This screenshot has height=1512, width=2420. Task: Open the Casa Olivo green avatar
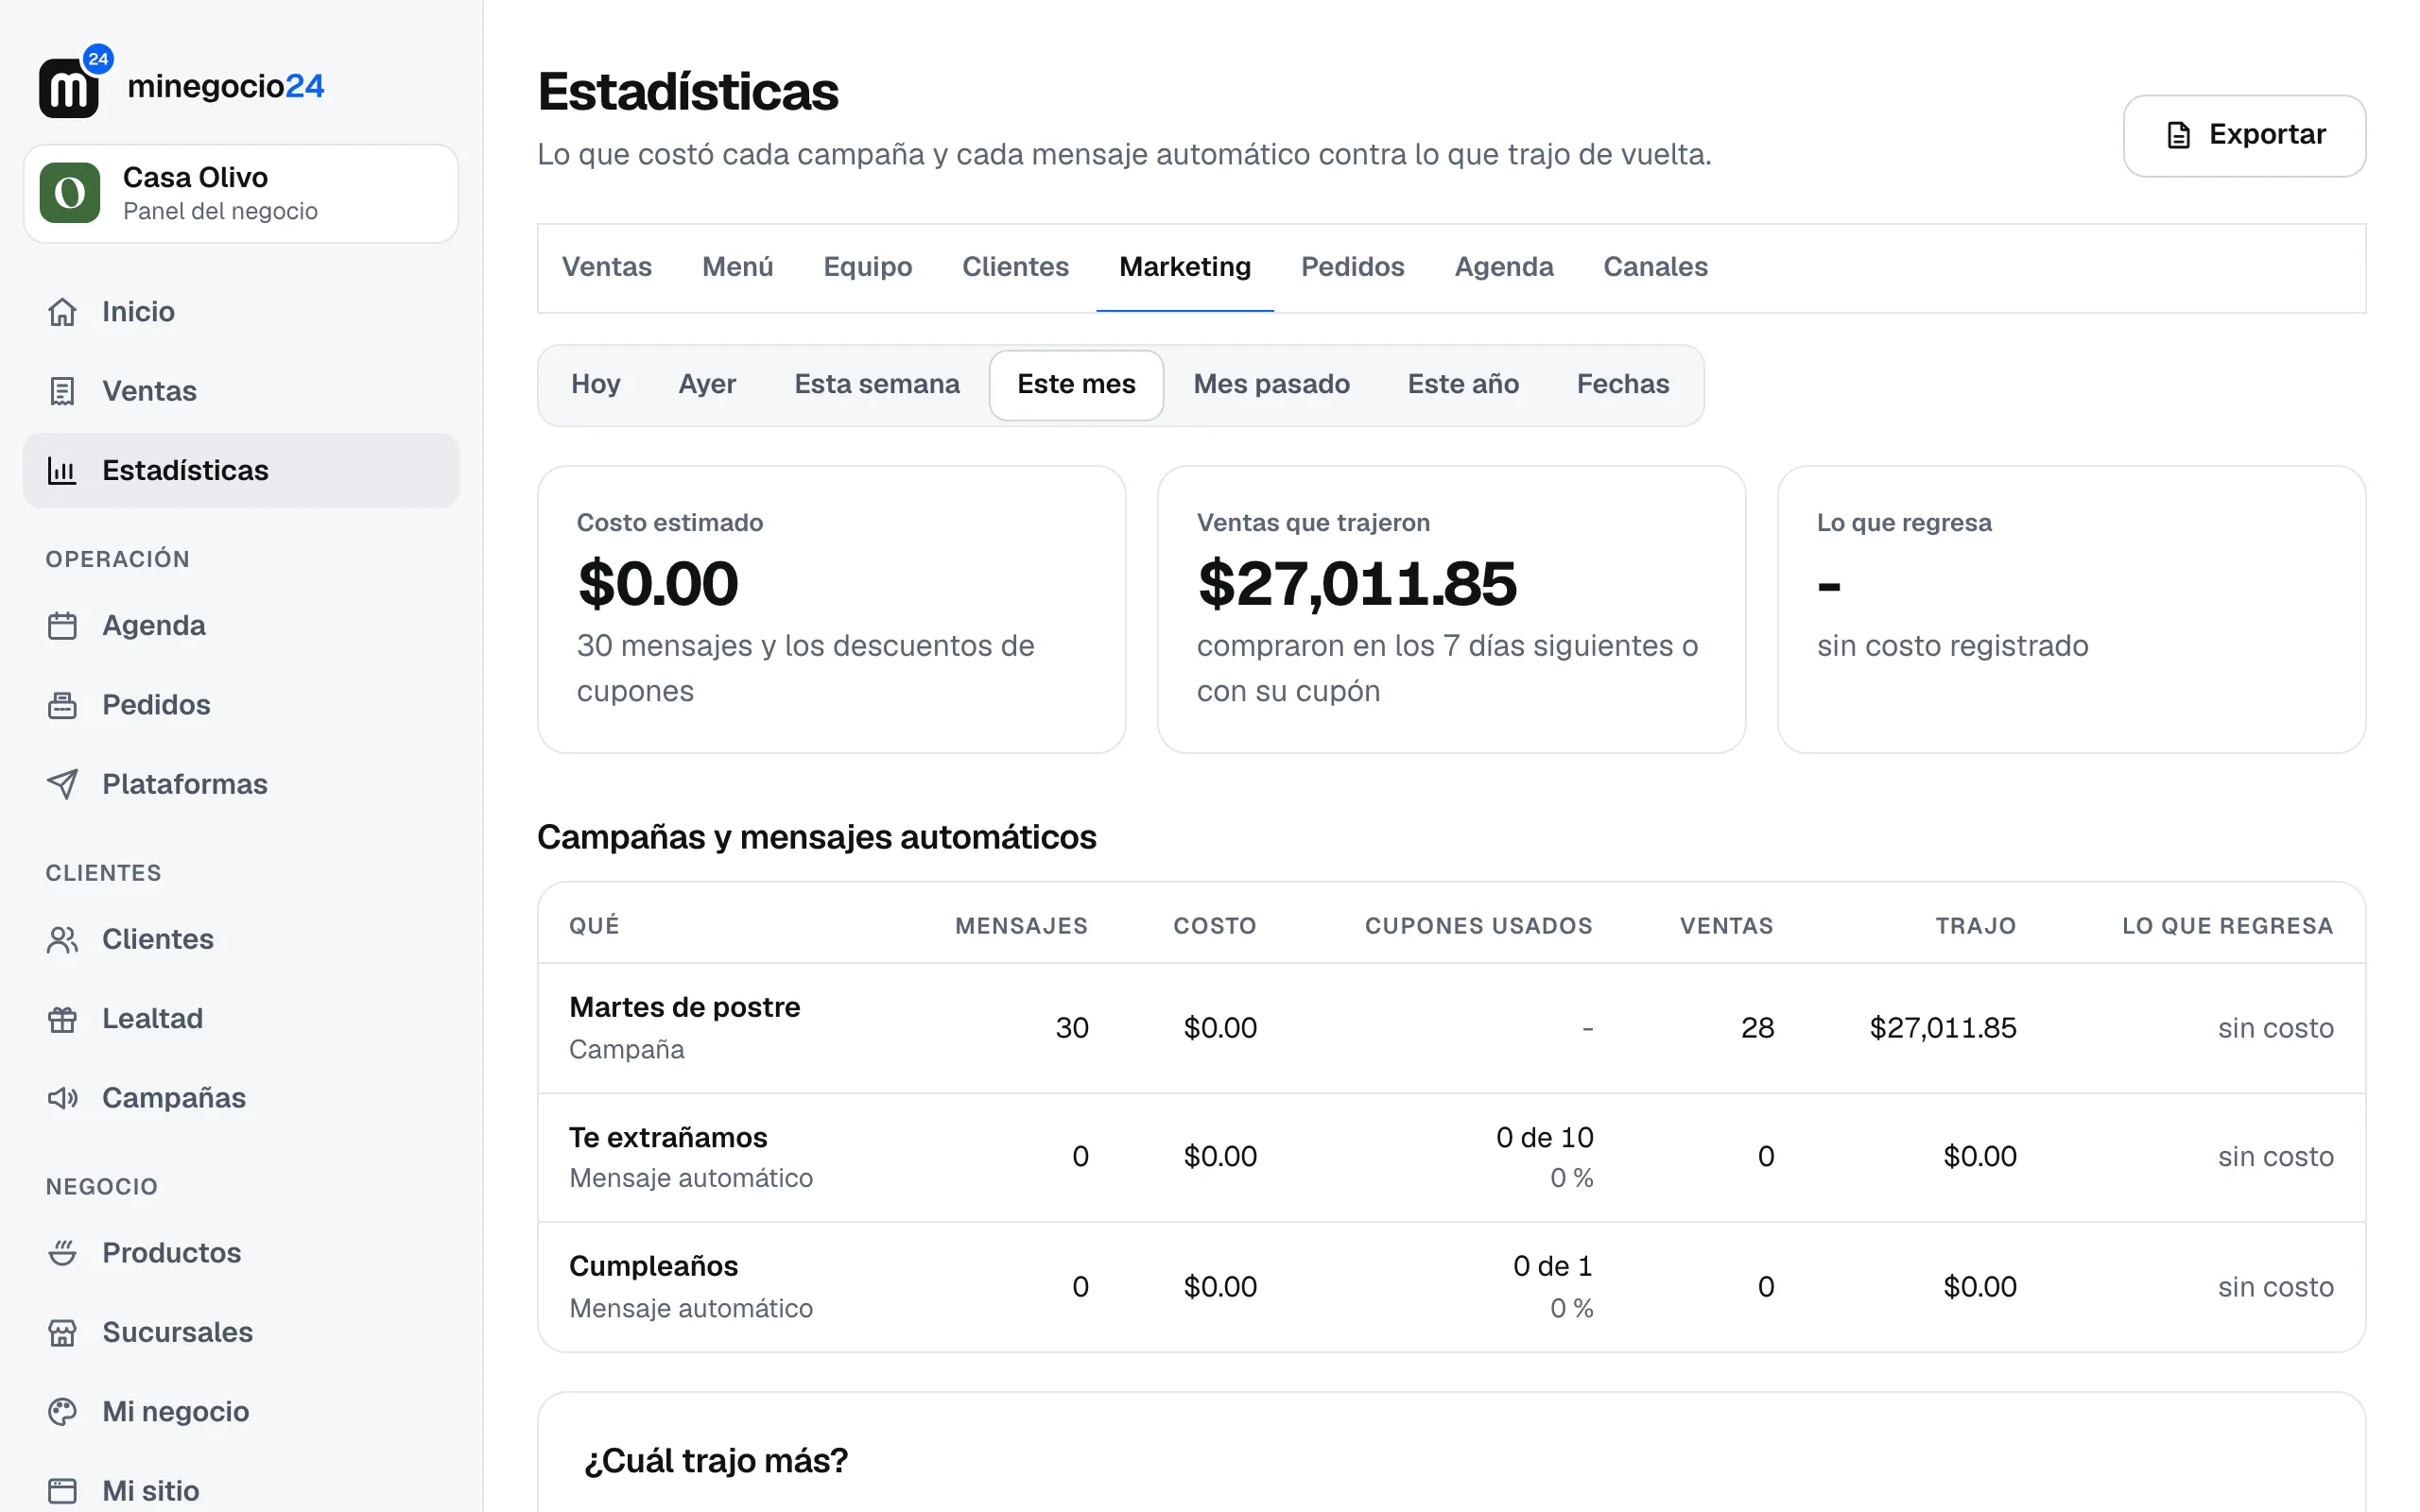[x=70, y=193]
